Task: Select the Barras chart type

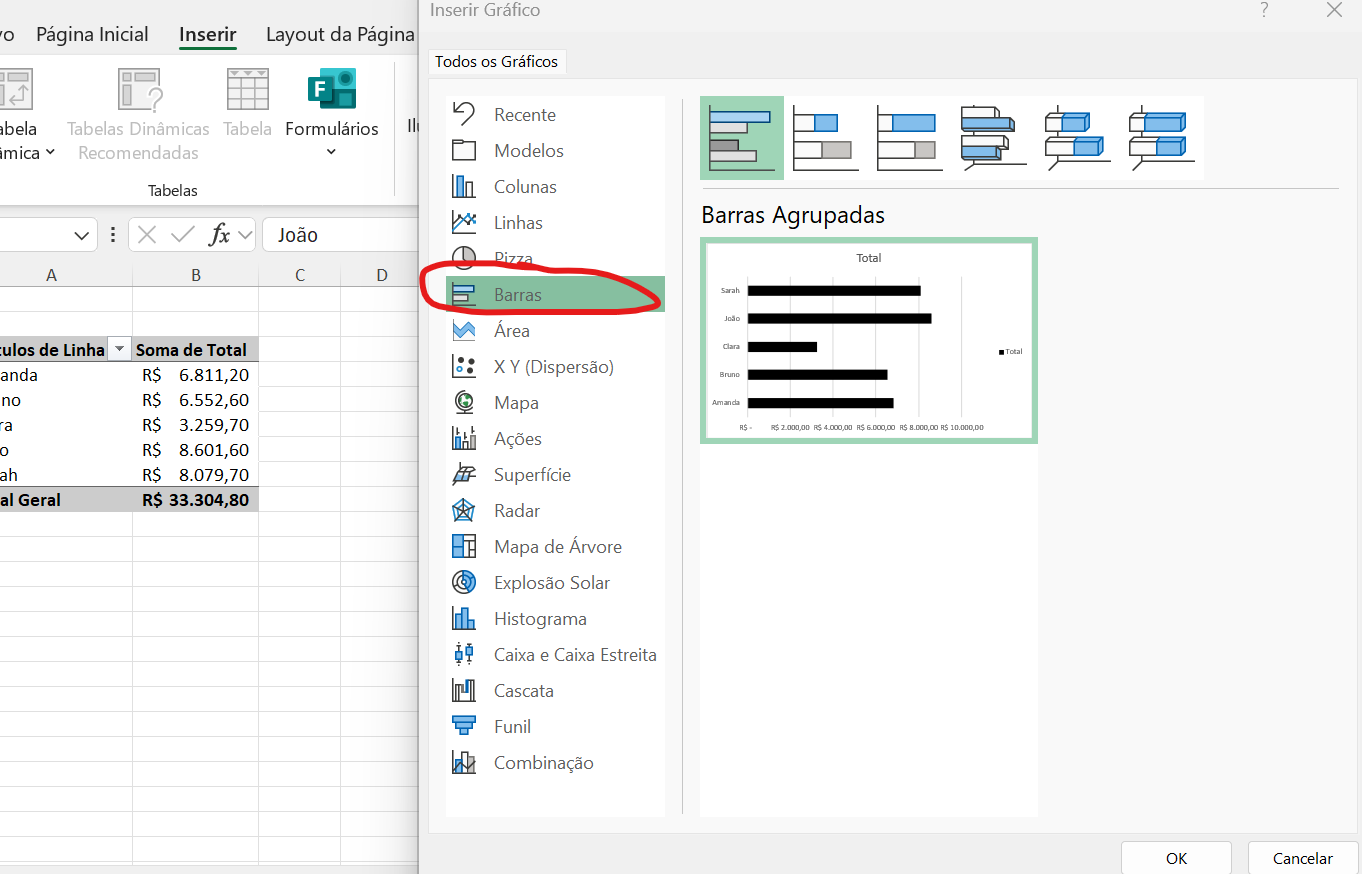Action: pyautogui.click(x=555, y=295)
